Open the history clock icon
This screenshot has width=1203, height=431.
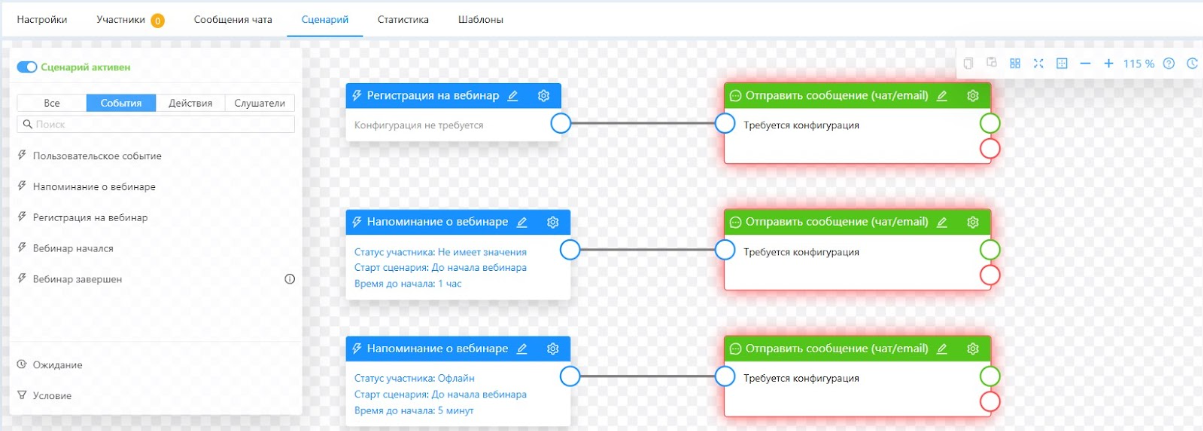pos(1191,63)
